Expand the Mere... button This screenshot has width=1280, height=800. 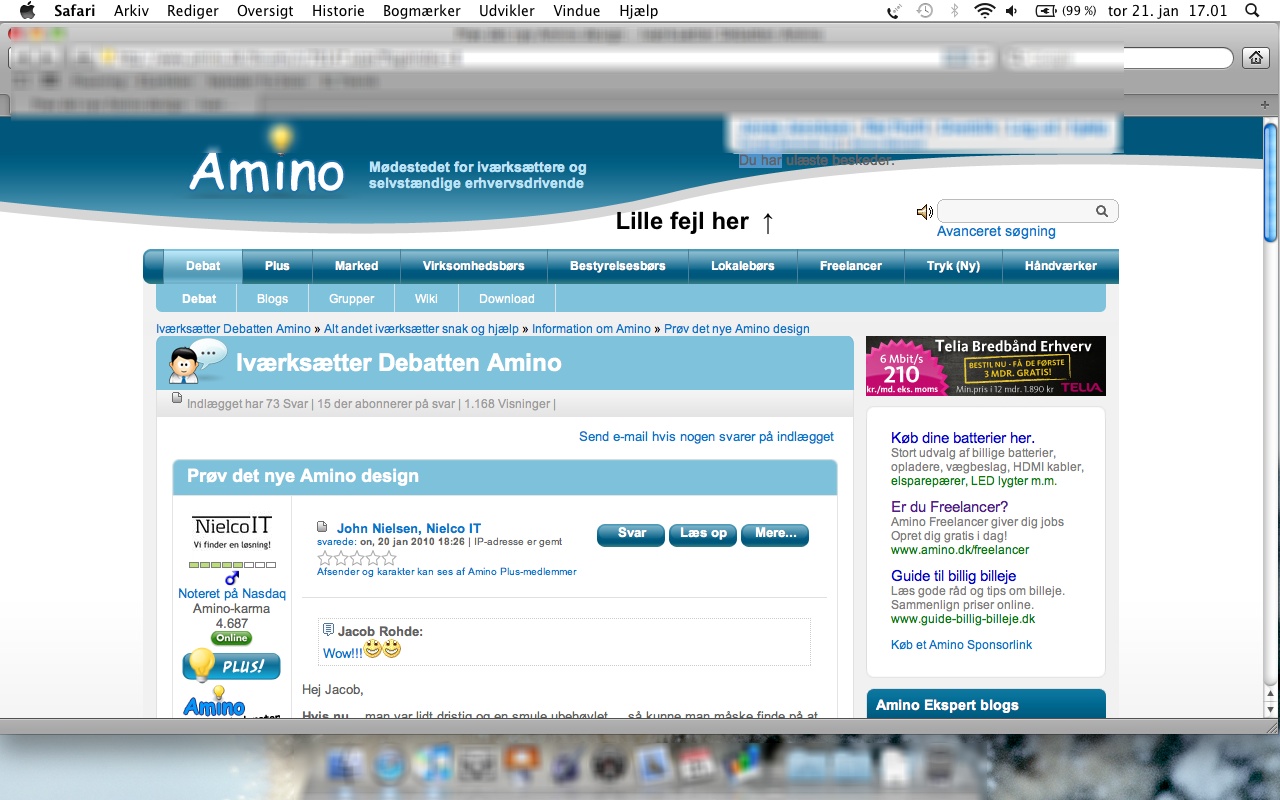click(x=775, y=534)
